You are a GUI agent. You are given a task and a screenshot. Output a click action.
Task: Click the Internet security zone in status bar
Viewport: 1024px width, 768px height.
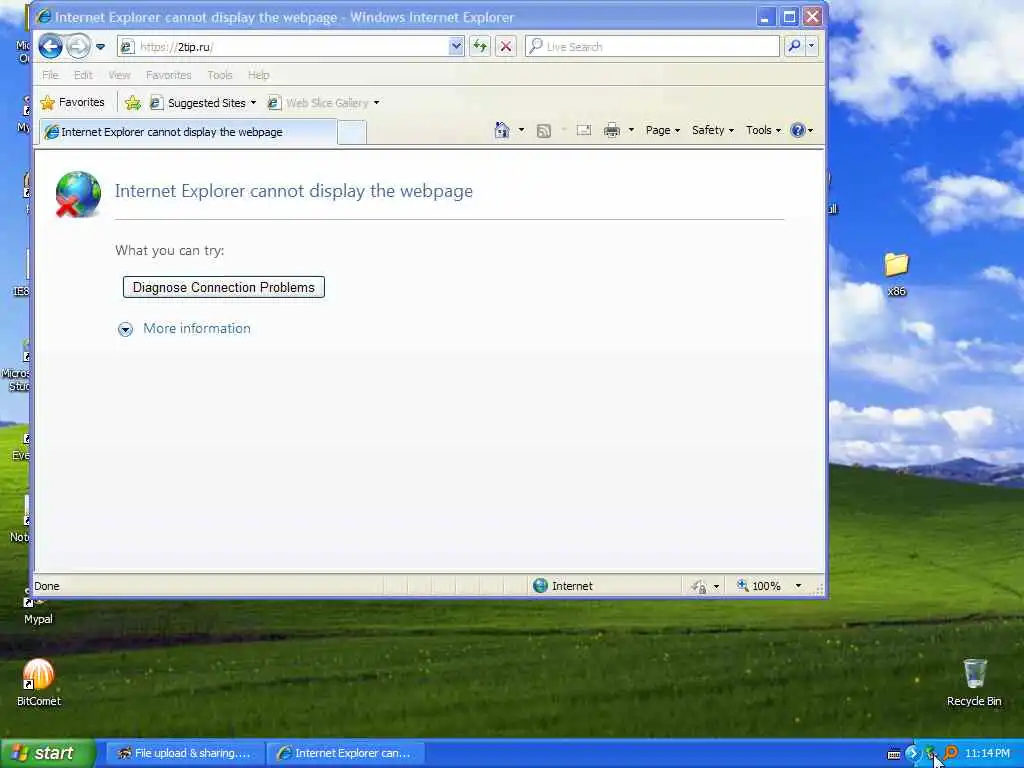[x=563, y=586]
